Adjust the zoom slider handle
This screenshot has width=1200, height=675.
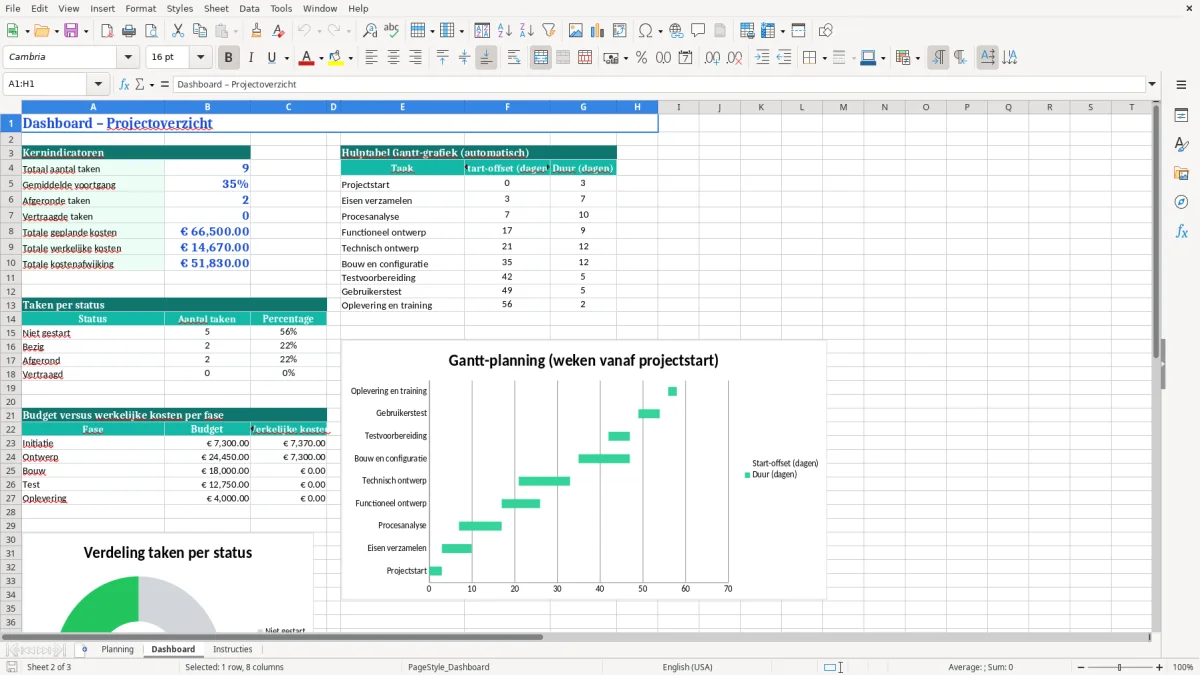click(x=1119, y=667)
